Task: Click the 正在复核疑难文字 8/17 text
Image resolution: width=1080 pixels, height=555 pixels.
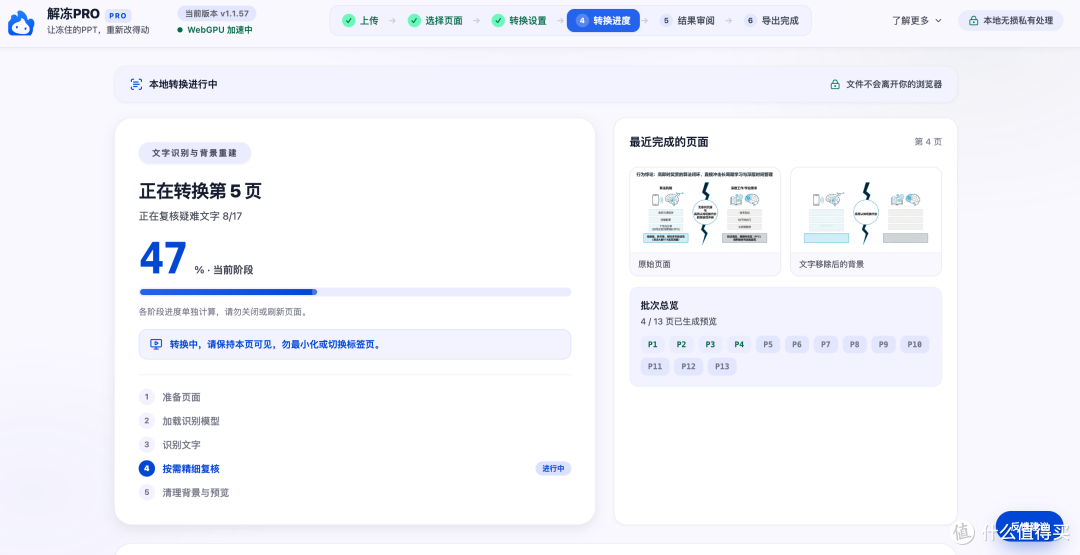Action: [x=191, y=216]
